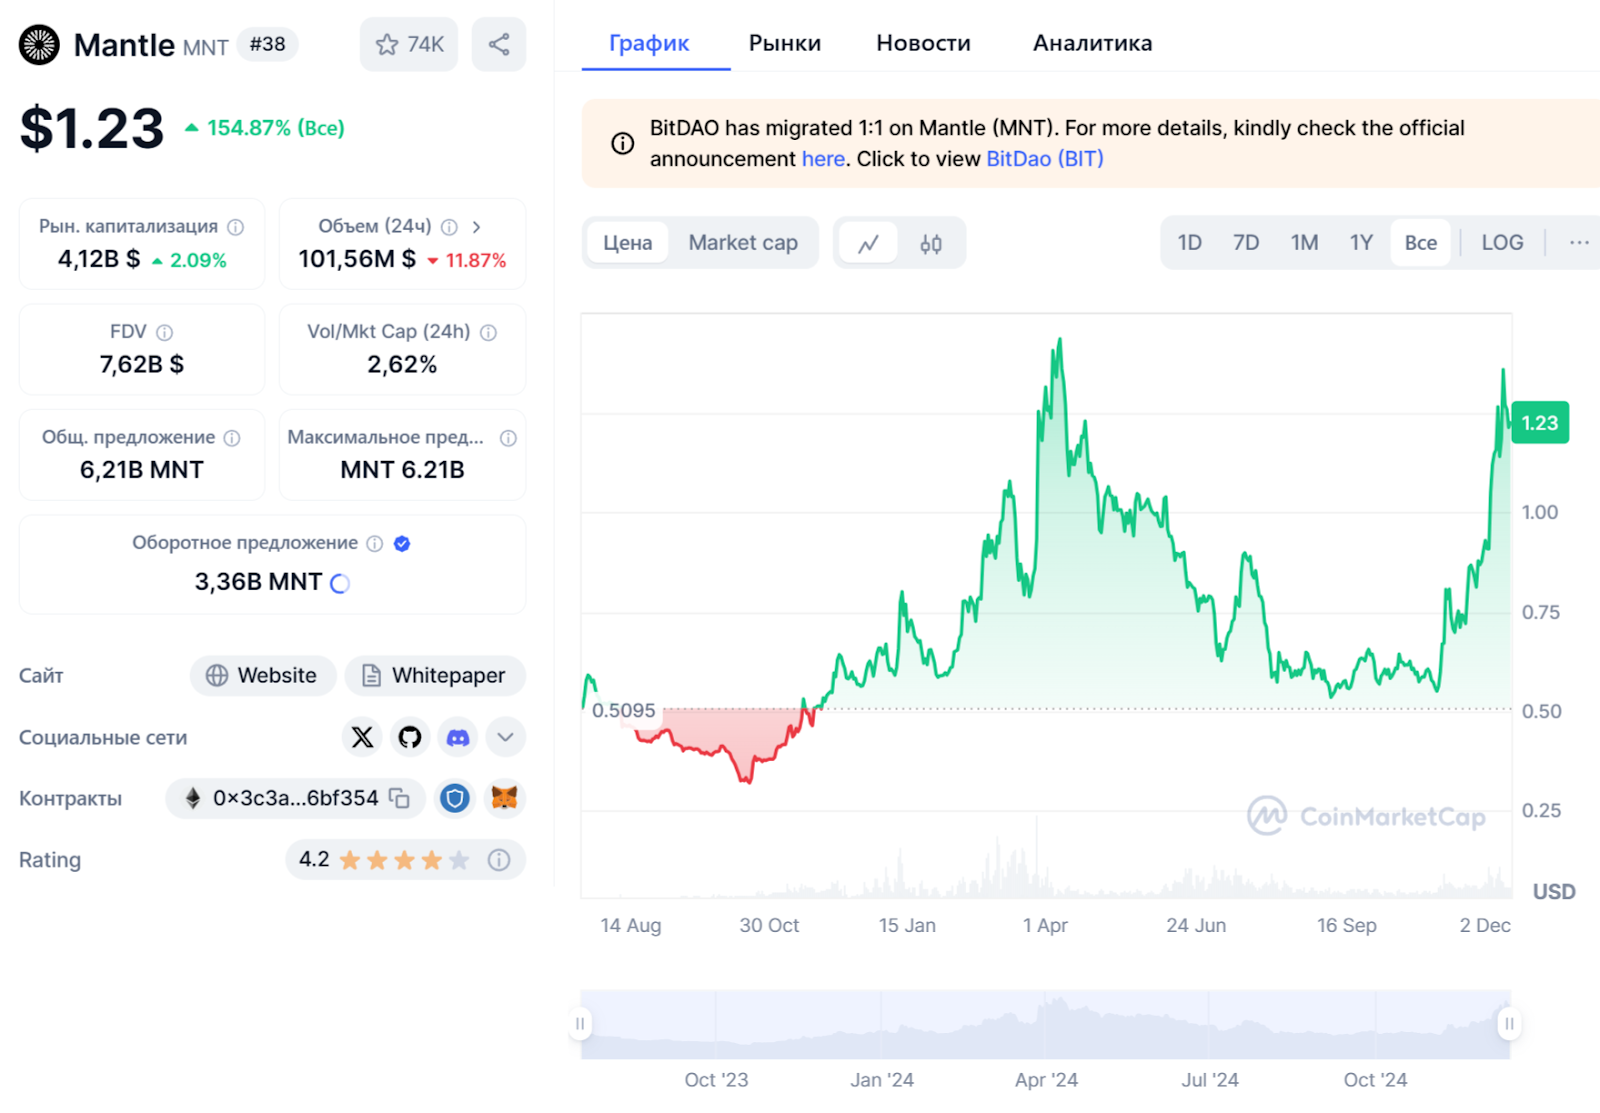Open the Whitepaper button
This screenshot has width=1600, height=1113.
[x=435, y=676]
